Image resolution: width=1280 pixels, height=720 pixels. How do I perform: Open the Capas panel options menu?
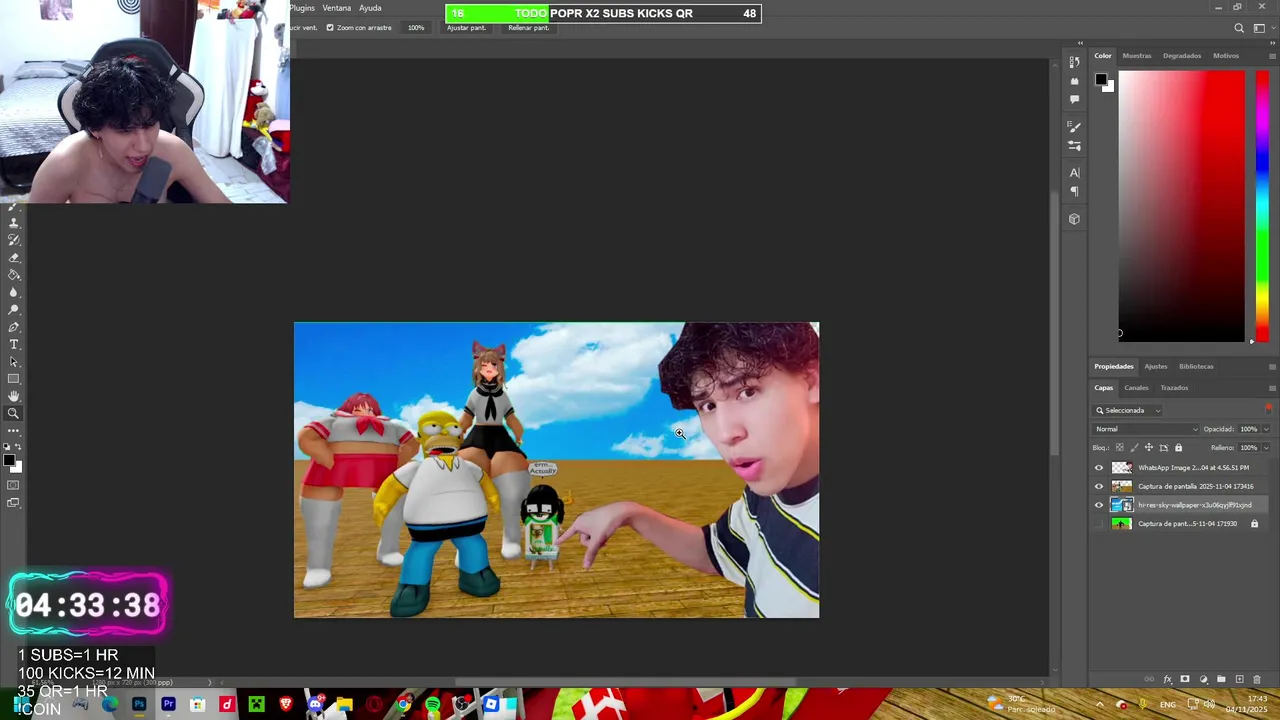click(1272, 388)
